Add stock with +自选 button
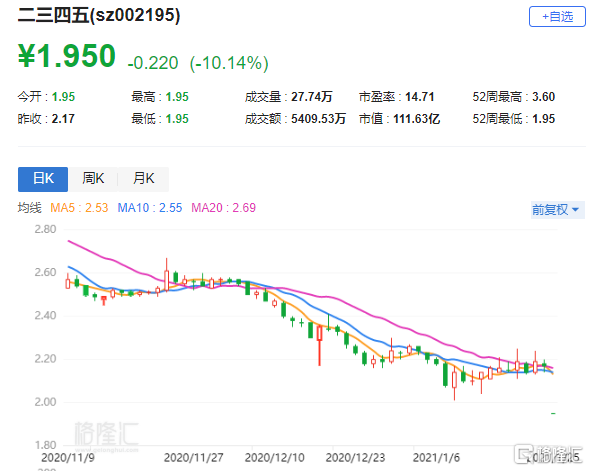589x471 pixels. click(557, 17)
